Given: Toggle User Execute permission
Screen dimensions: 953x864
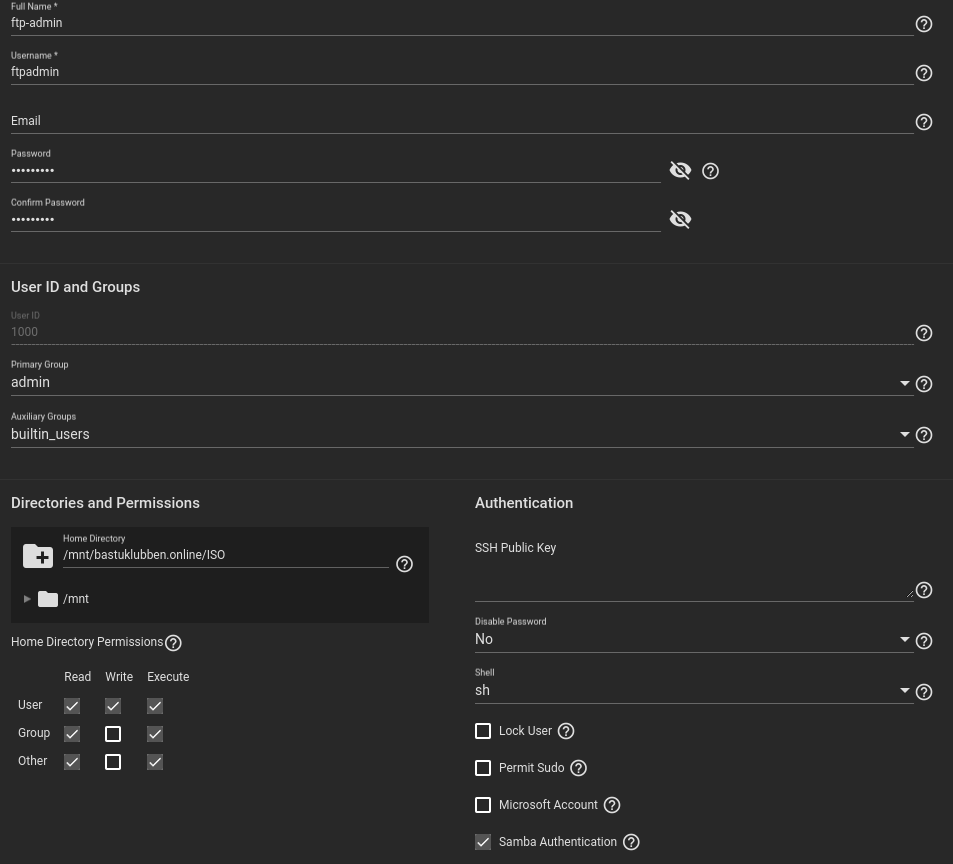Looking at the screenshot, I should pos(155,706).
